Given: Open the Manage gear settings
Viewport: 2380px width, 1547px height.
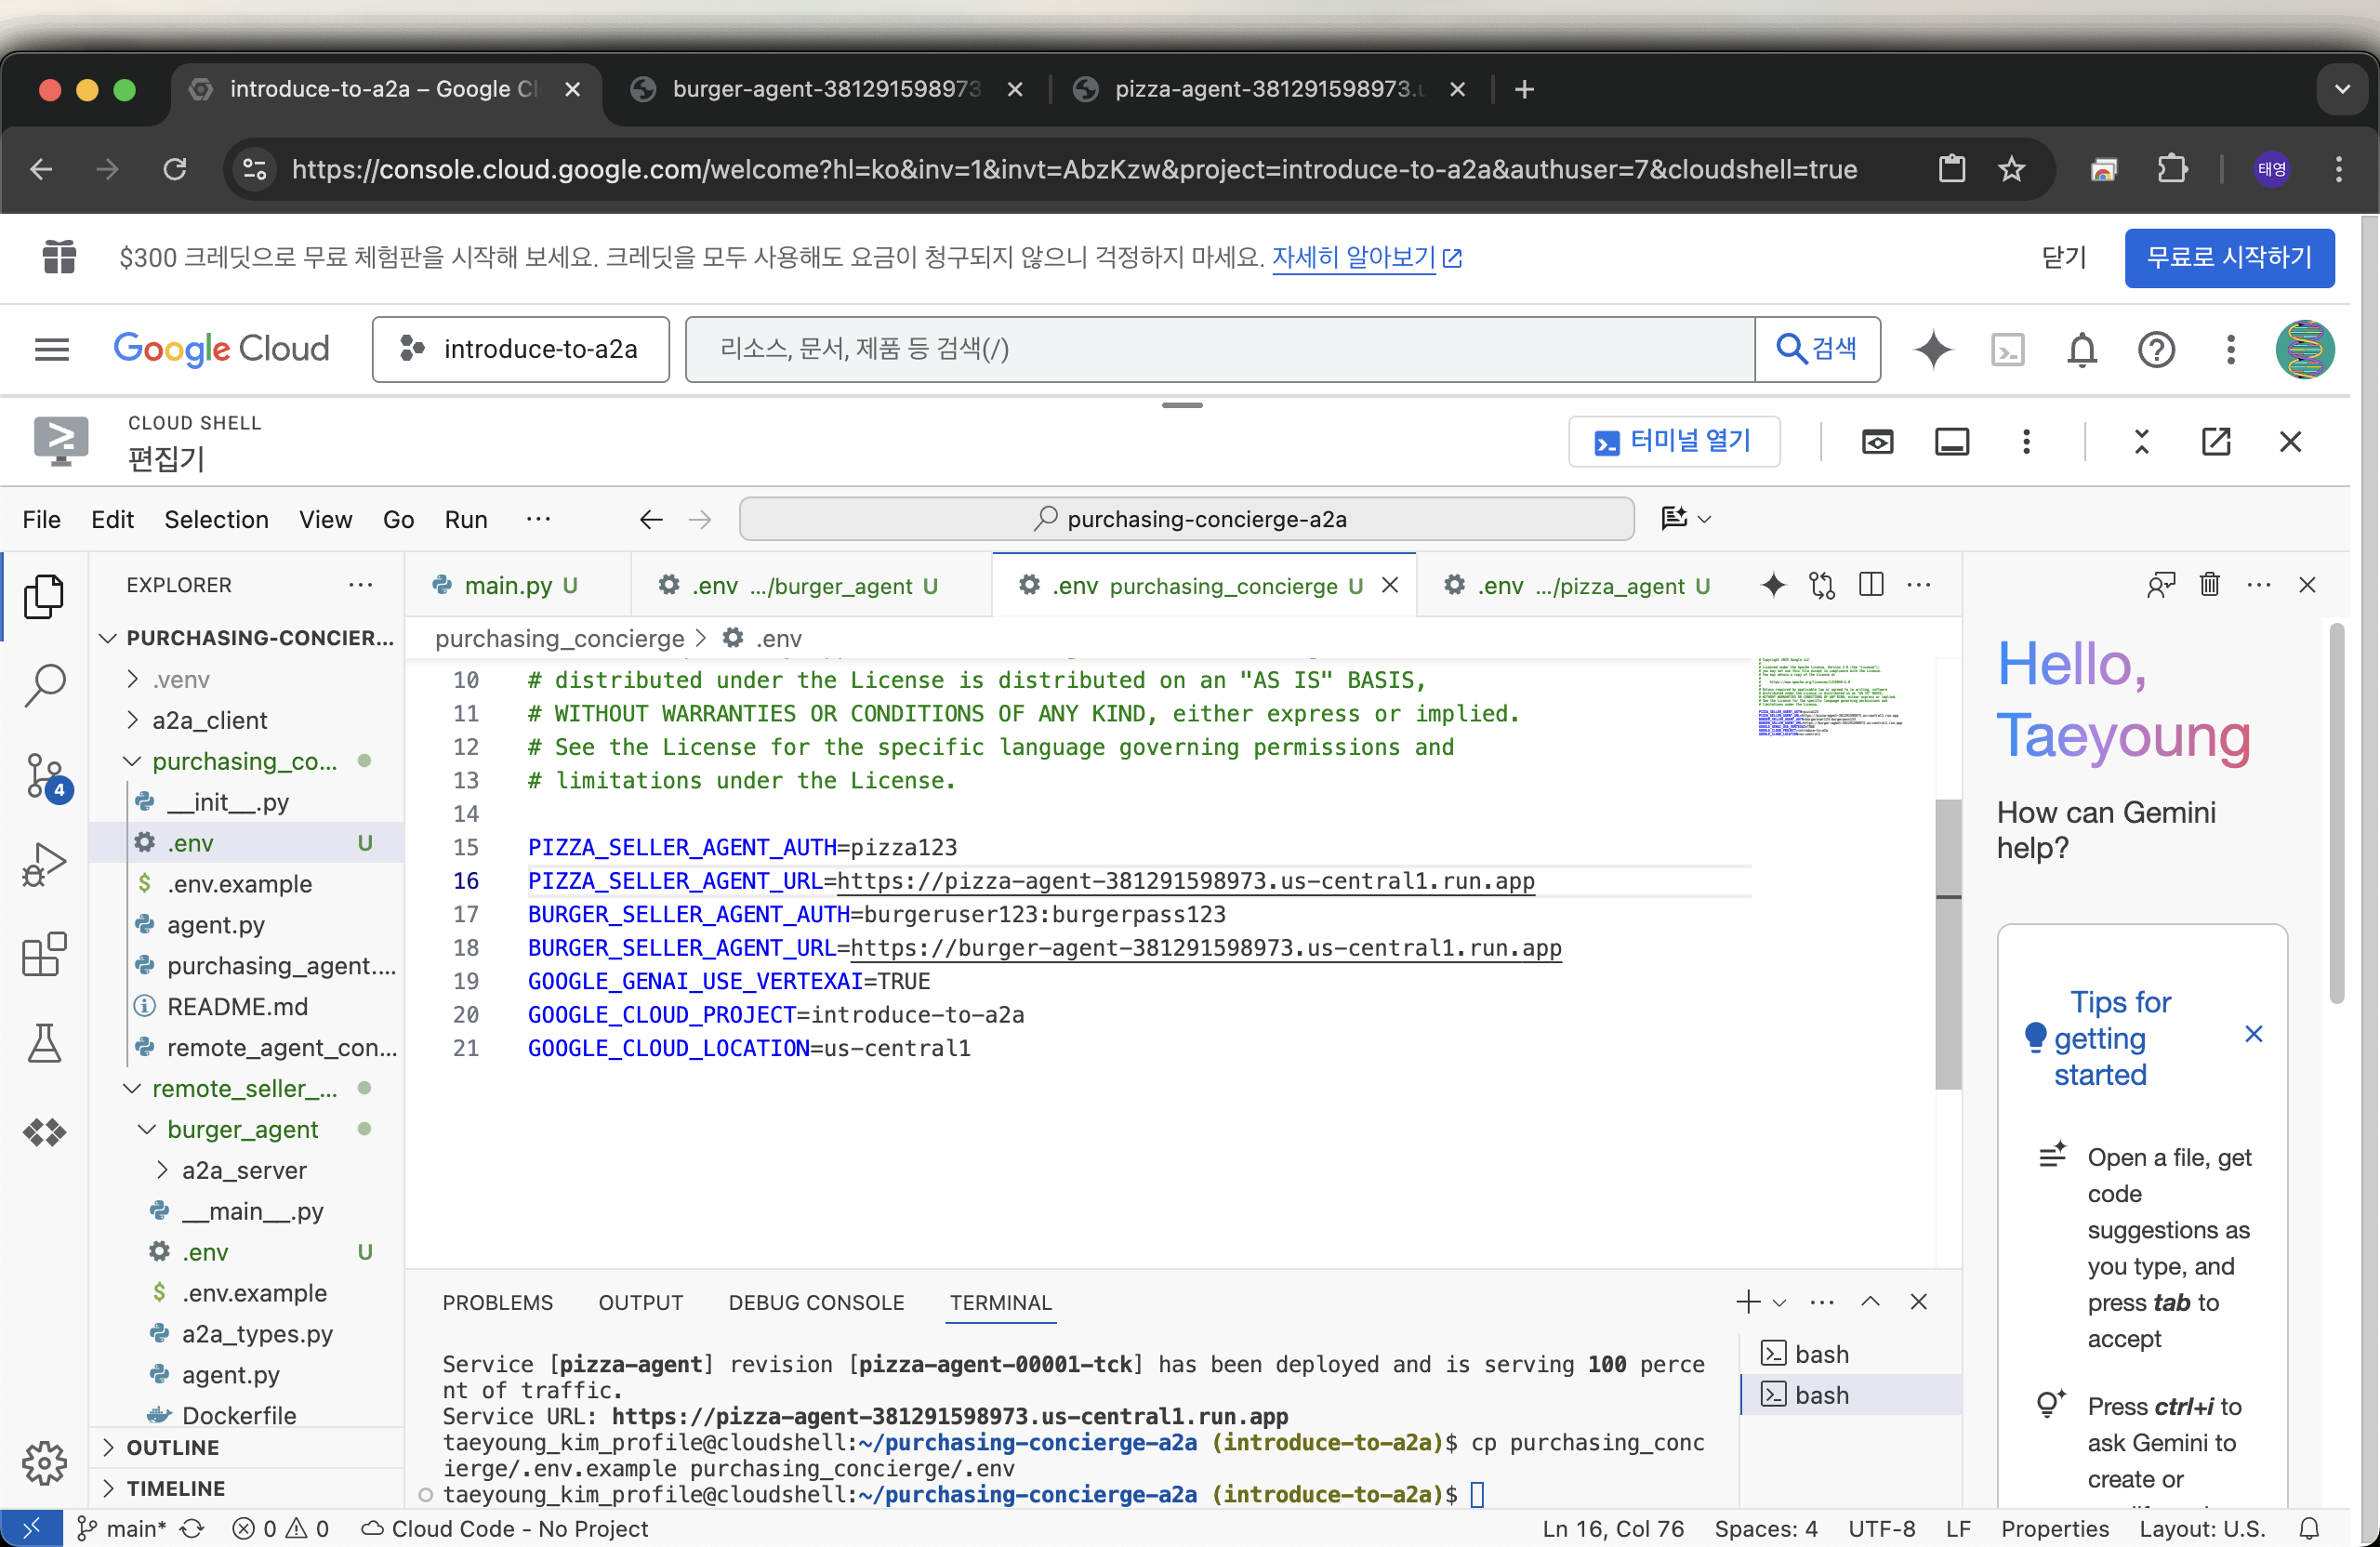Looking at the screenshot, I should coord(44,1463).
